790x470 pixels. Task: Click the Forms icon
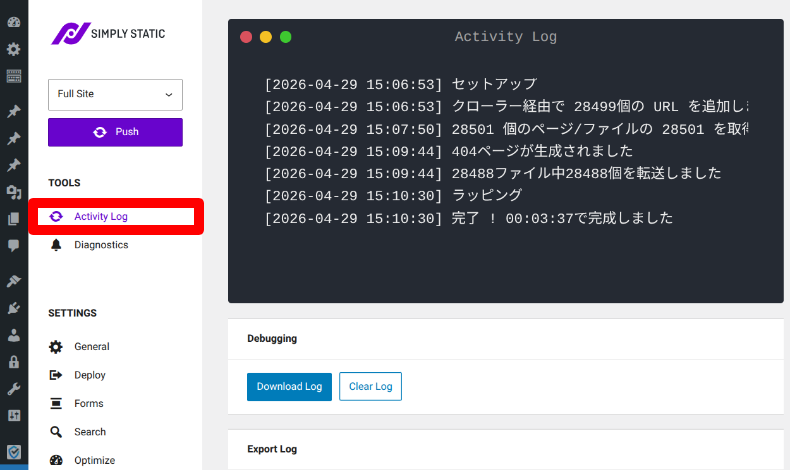pos(56,403)
